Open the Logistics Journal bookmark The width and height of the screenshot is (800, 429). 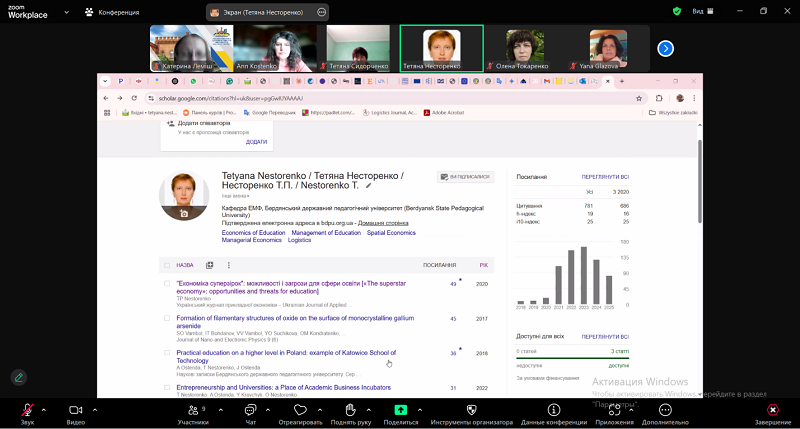click(390, 113)
